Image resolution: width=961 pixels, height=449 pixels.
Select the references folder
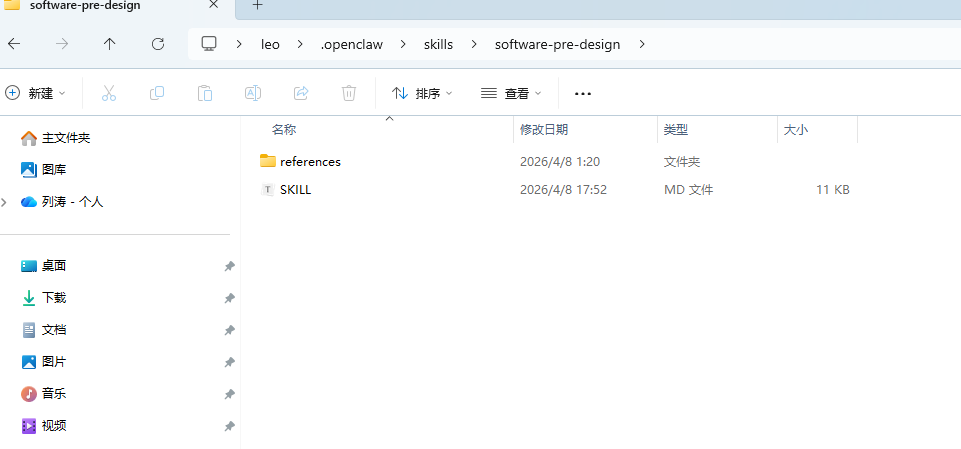pos(310,161)
